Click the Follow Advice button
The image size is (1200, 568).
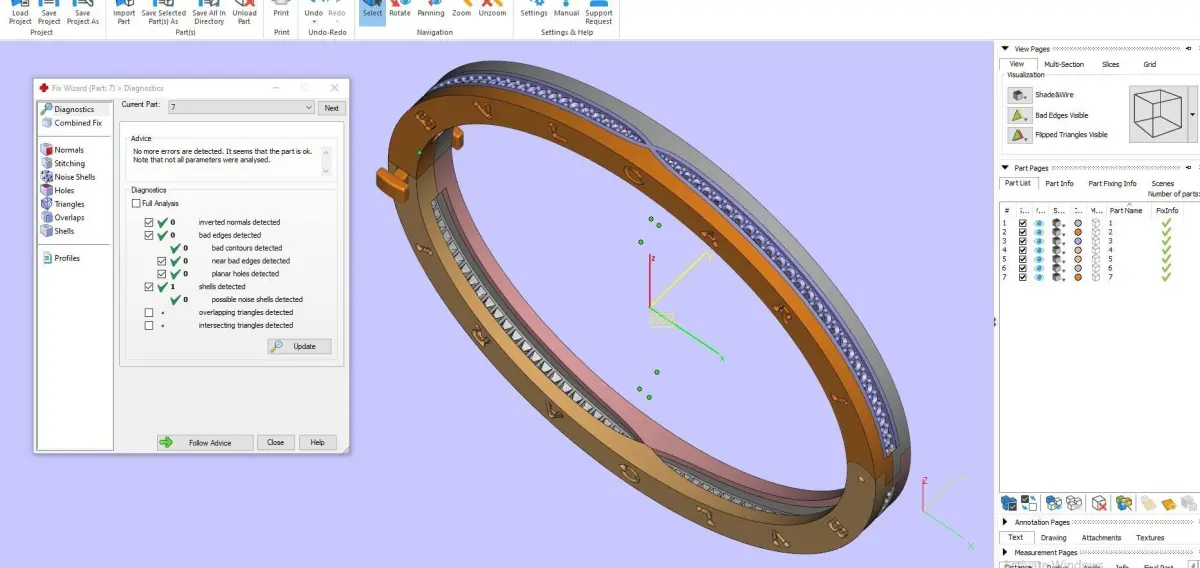pyautogui.click(x=205, y=442)
